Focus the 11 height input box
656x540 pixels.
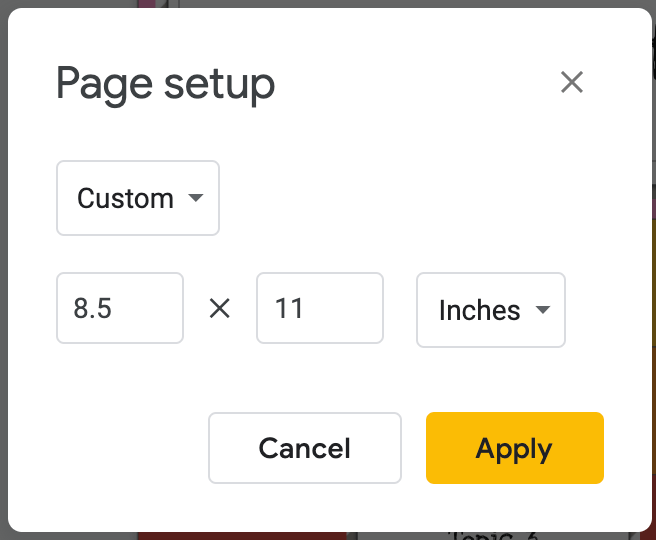click(320, 308)
